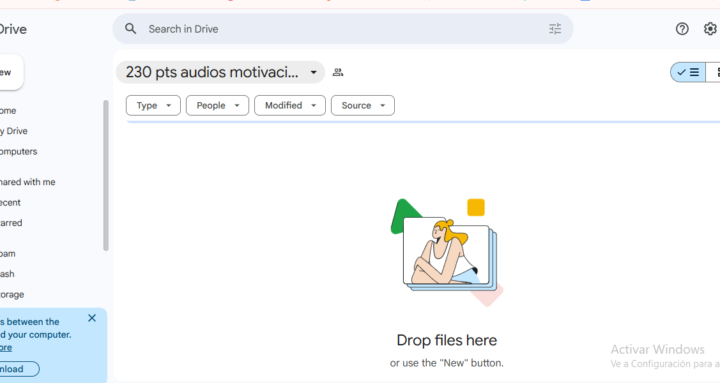Click the New button in sidebar

coord(10,73)
